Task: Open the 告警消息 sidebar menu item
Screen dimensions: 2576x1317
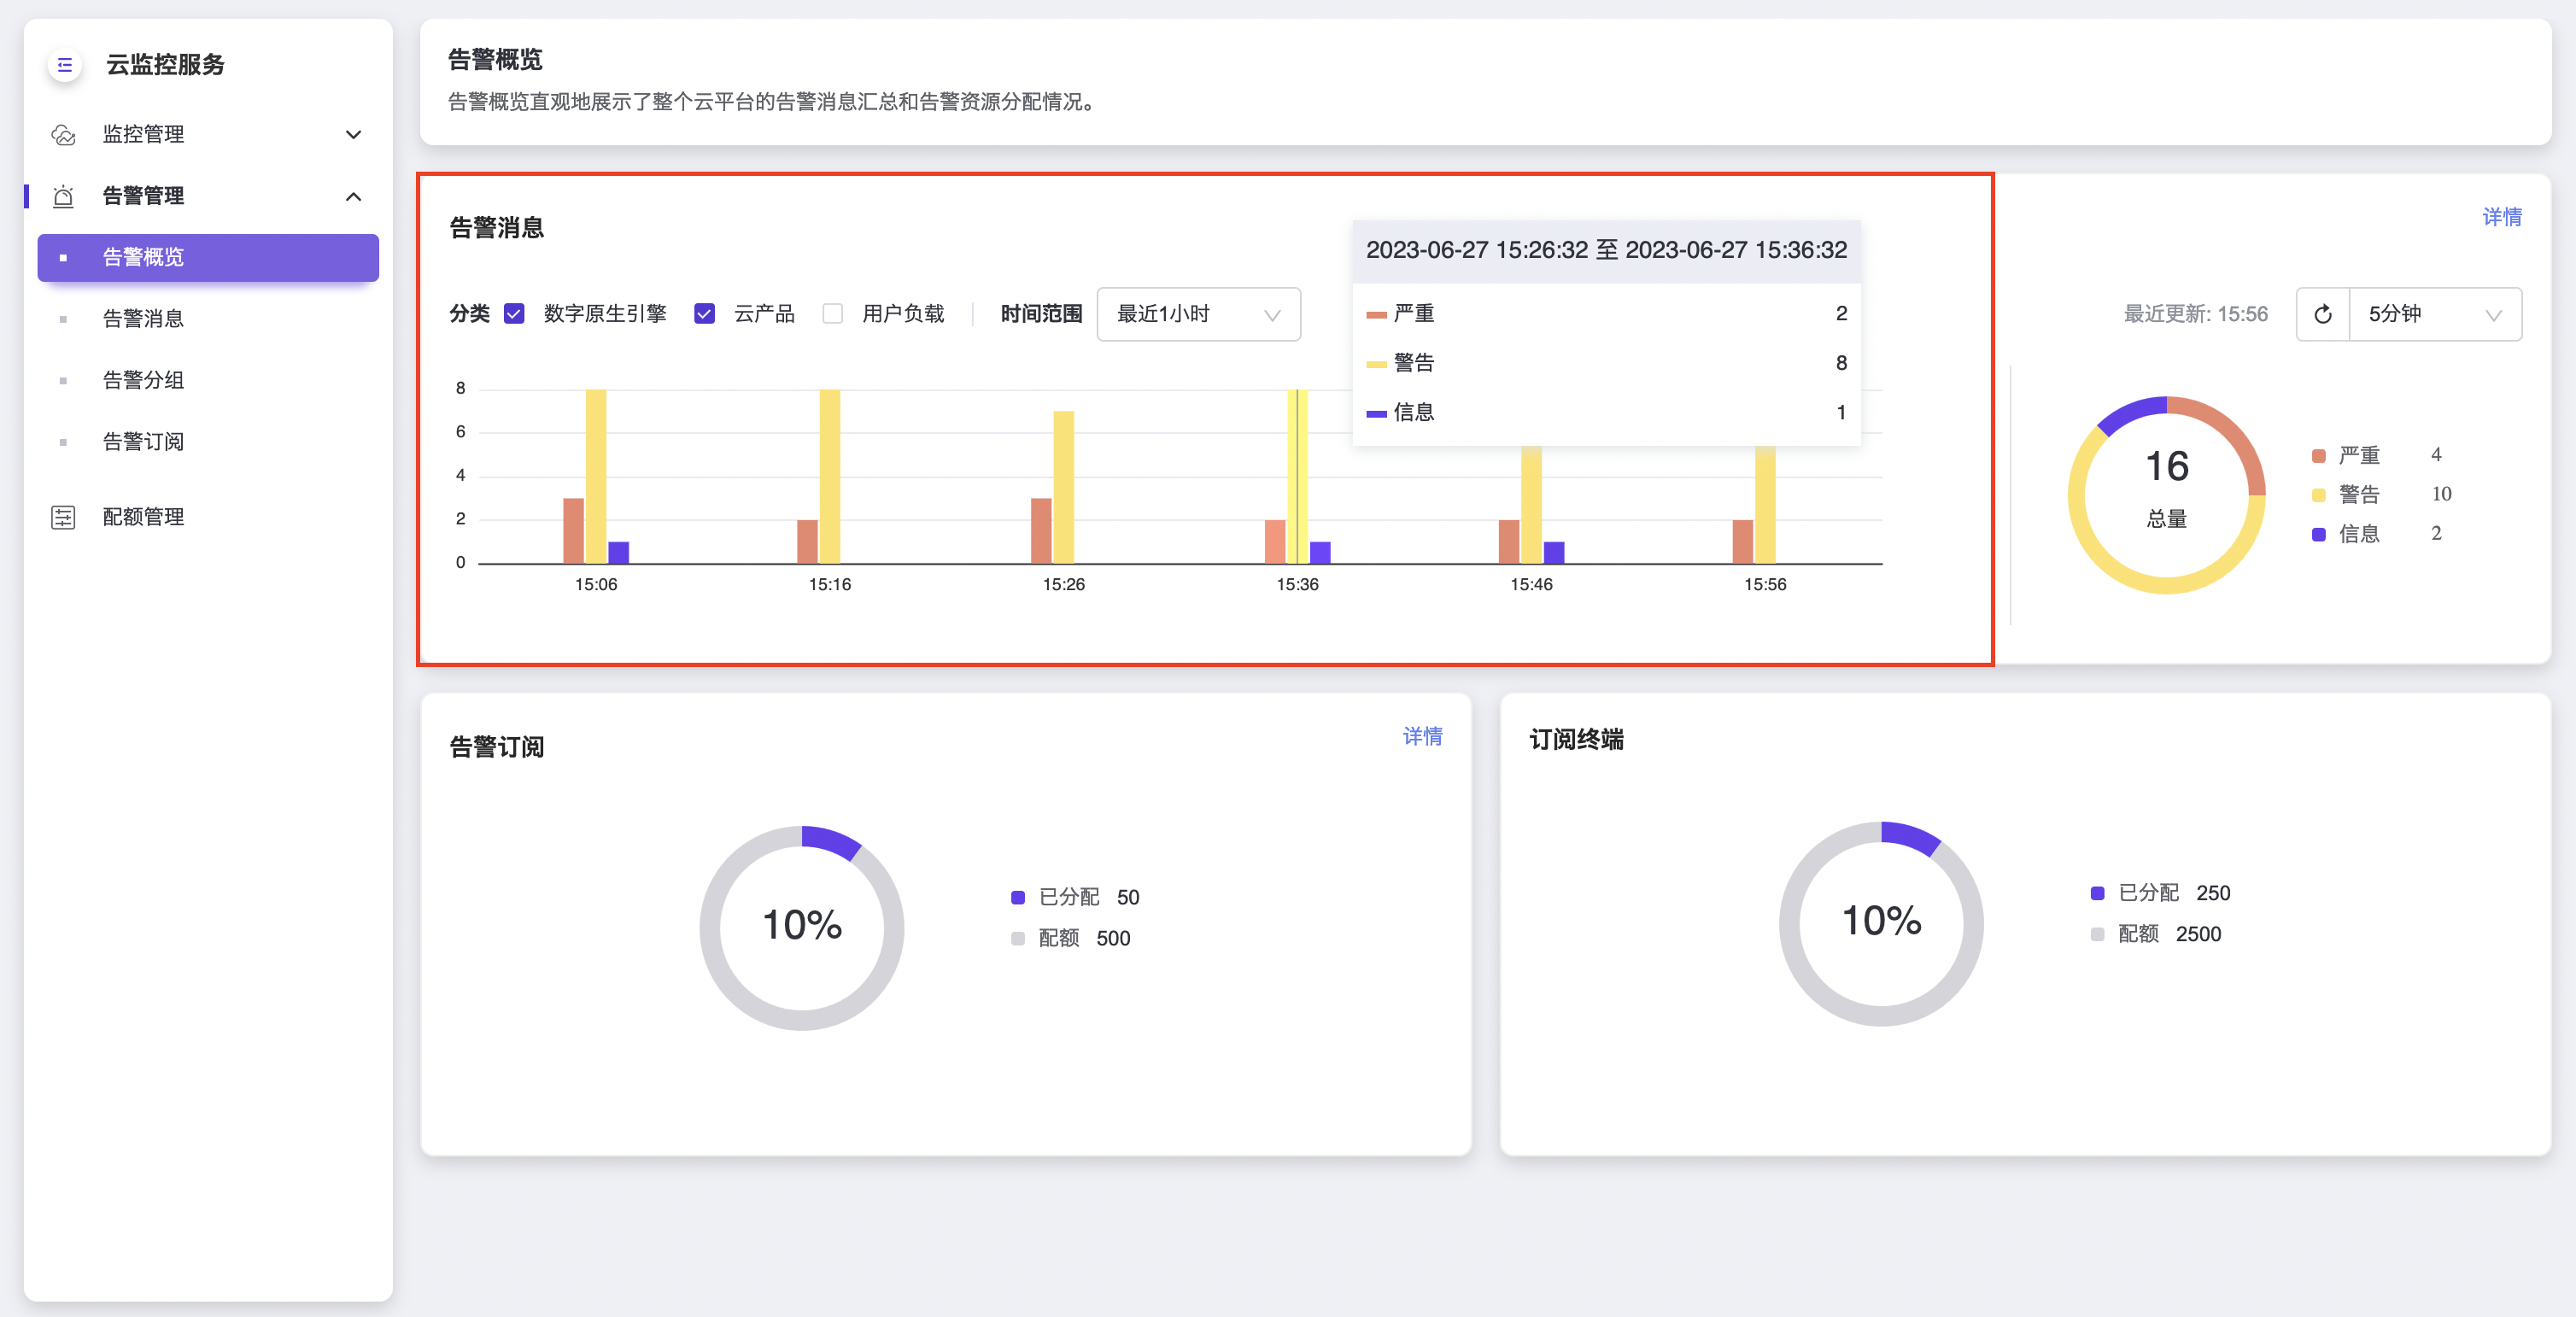Action: coord(143,319)
